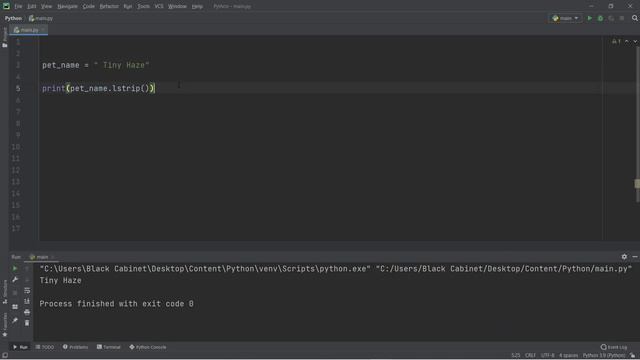Click the wrench icon in Run panel
This screenshot has height=360, width=640.
[x=15, y=280]
